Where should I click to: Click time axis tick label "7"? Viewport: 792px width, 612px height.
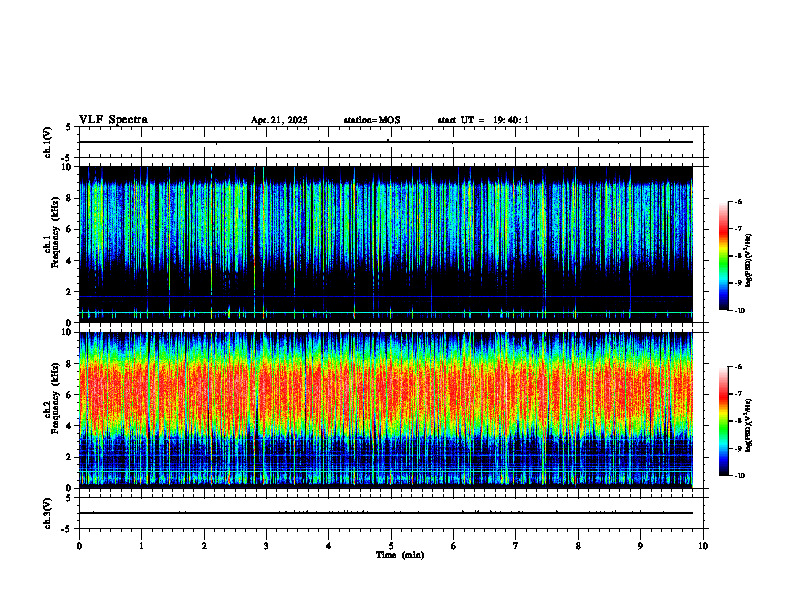516,546
